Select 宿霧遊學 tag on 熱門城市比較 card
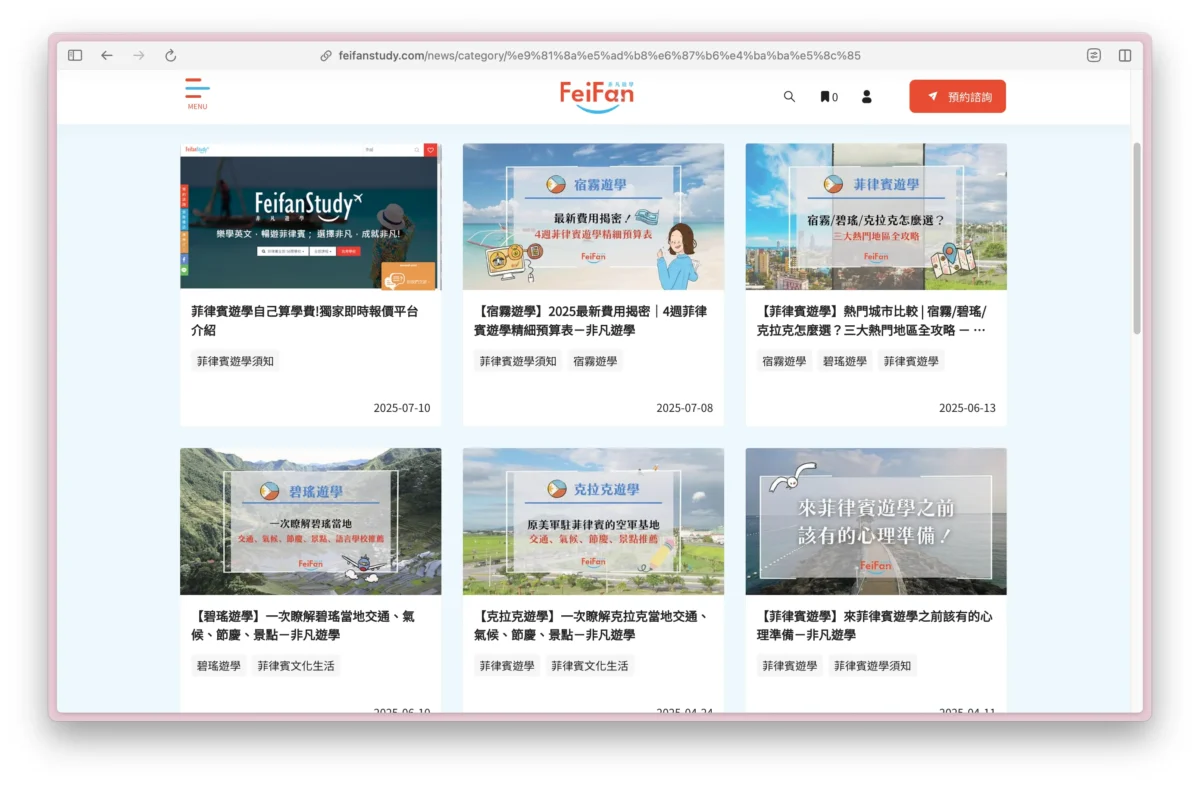The width and height of the screenshot is (1200, 785). 784,361
